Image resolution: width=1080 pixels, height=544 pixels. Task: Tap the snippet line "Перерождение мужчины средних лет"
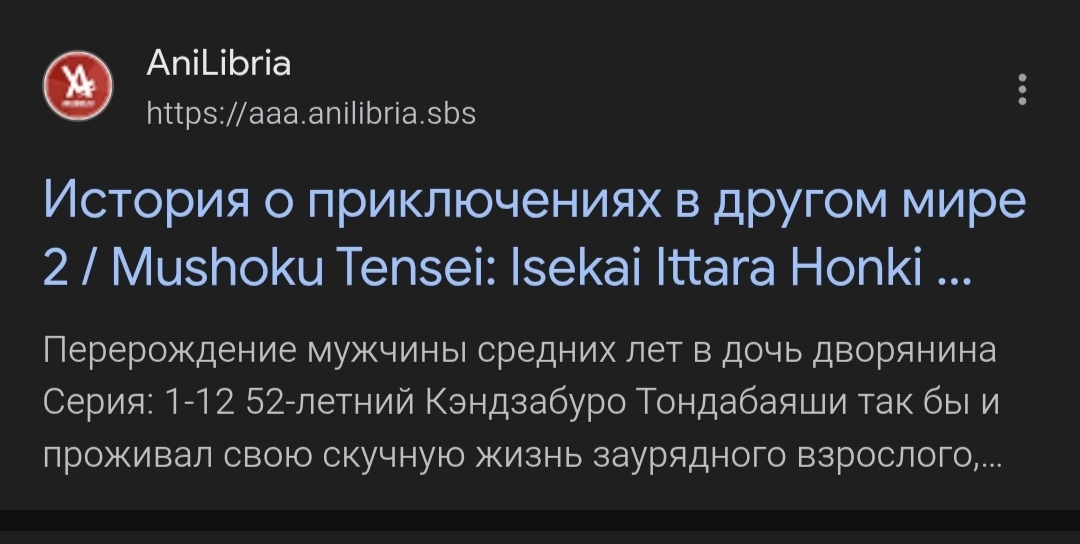point(360,353)
